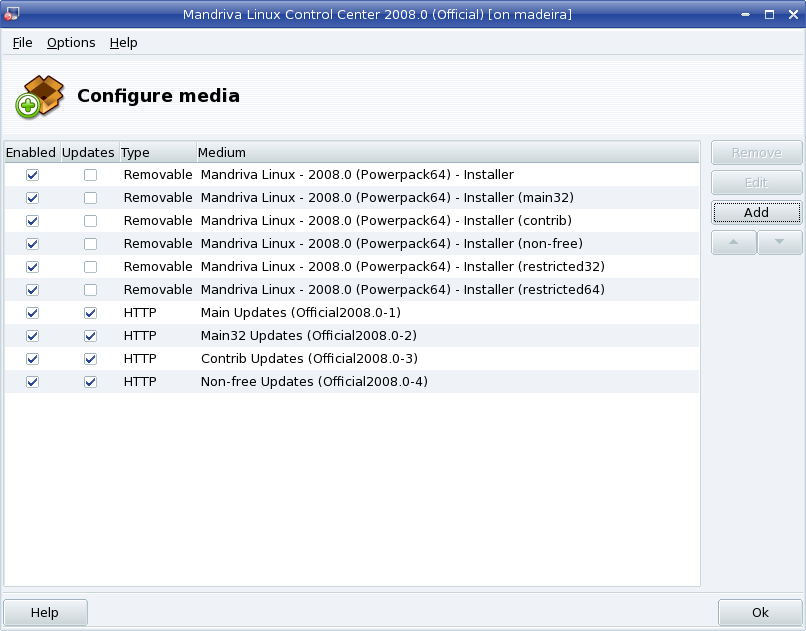Check Updates box for Installer (contrib)
Screen dimensions: 806x631
pyautogui.click(x=90, y=221)
